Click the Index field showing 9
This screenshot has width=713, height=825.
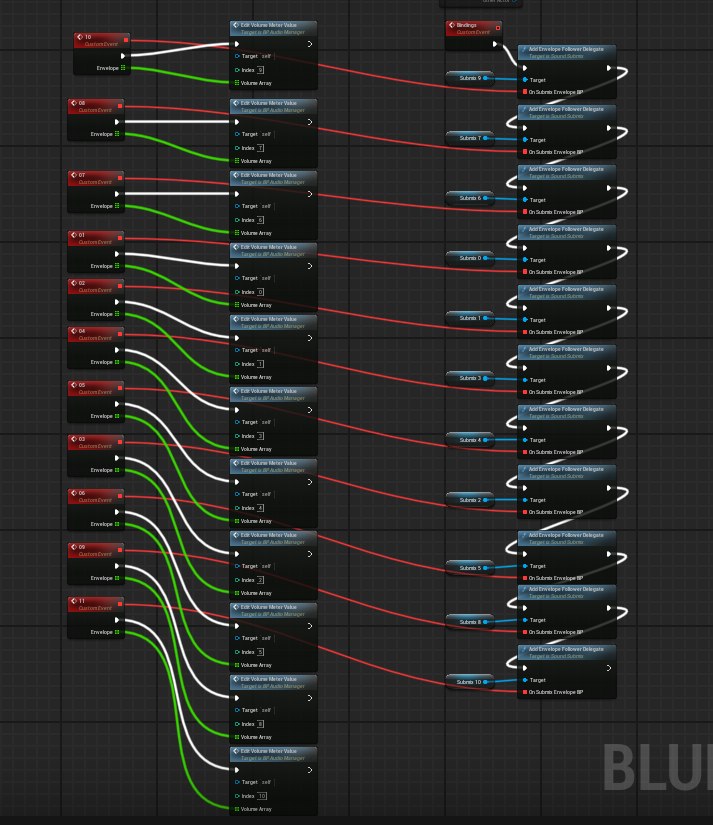pos(260,69)
